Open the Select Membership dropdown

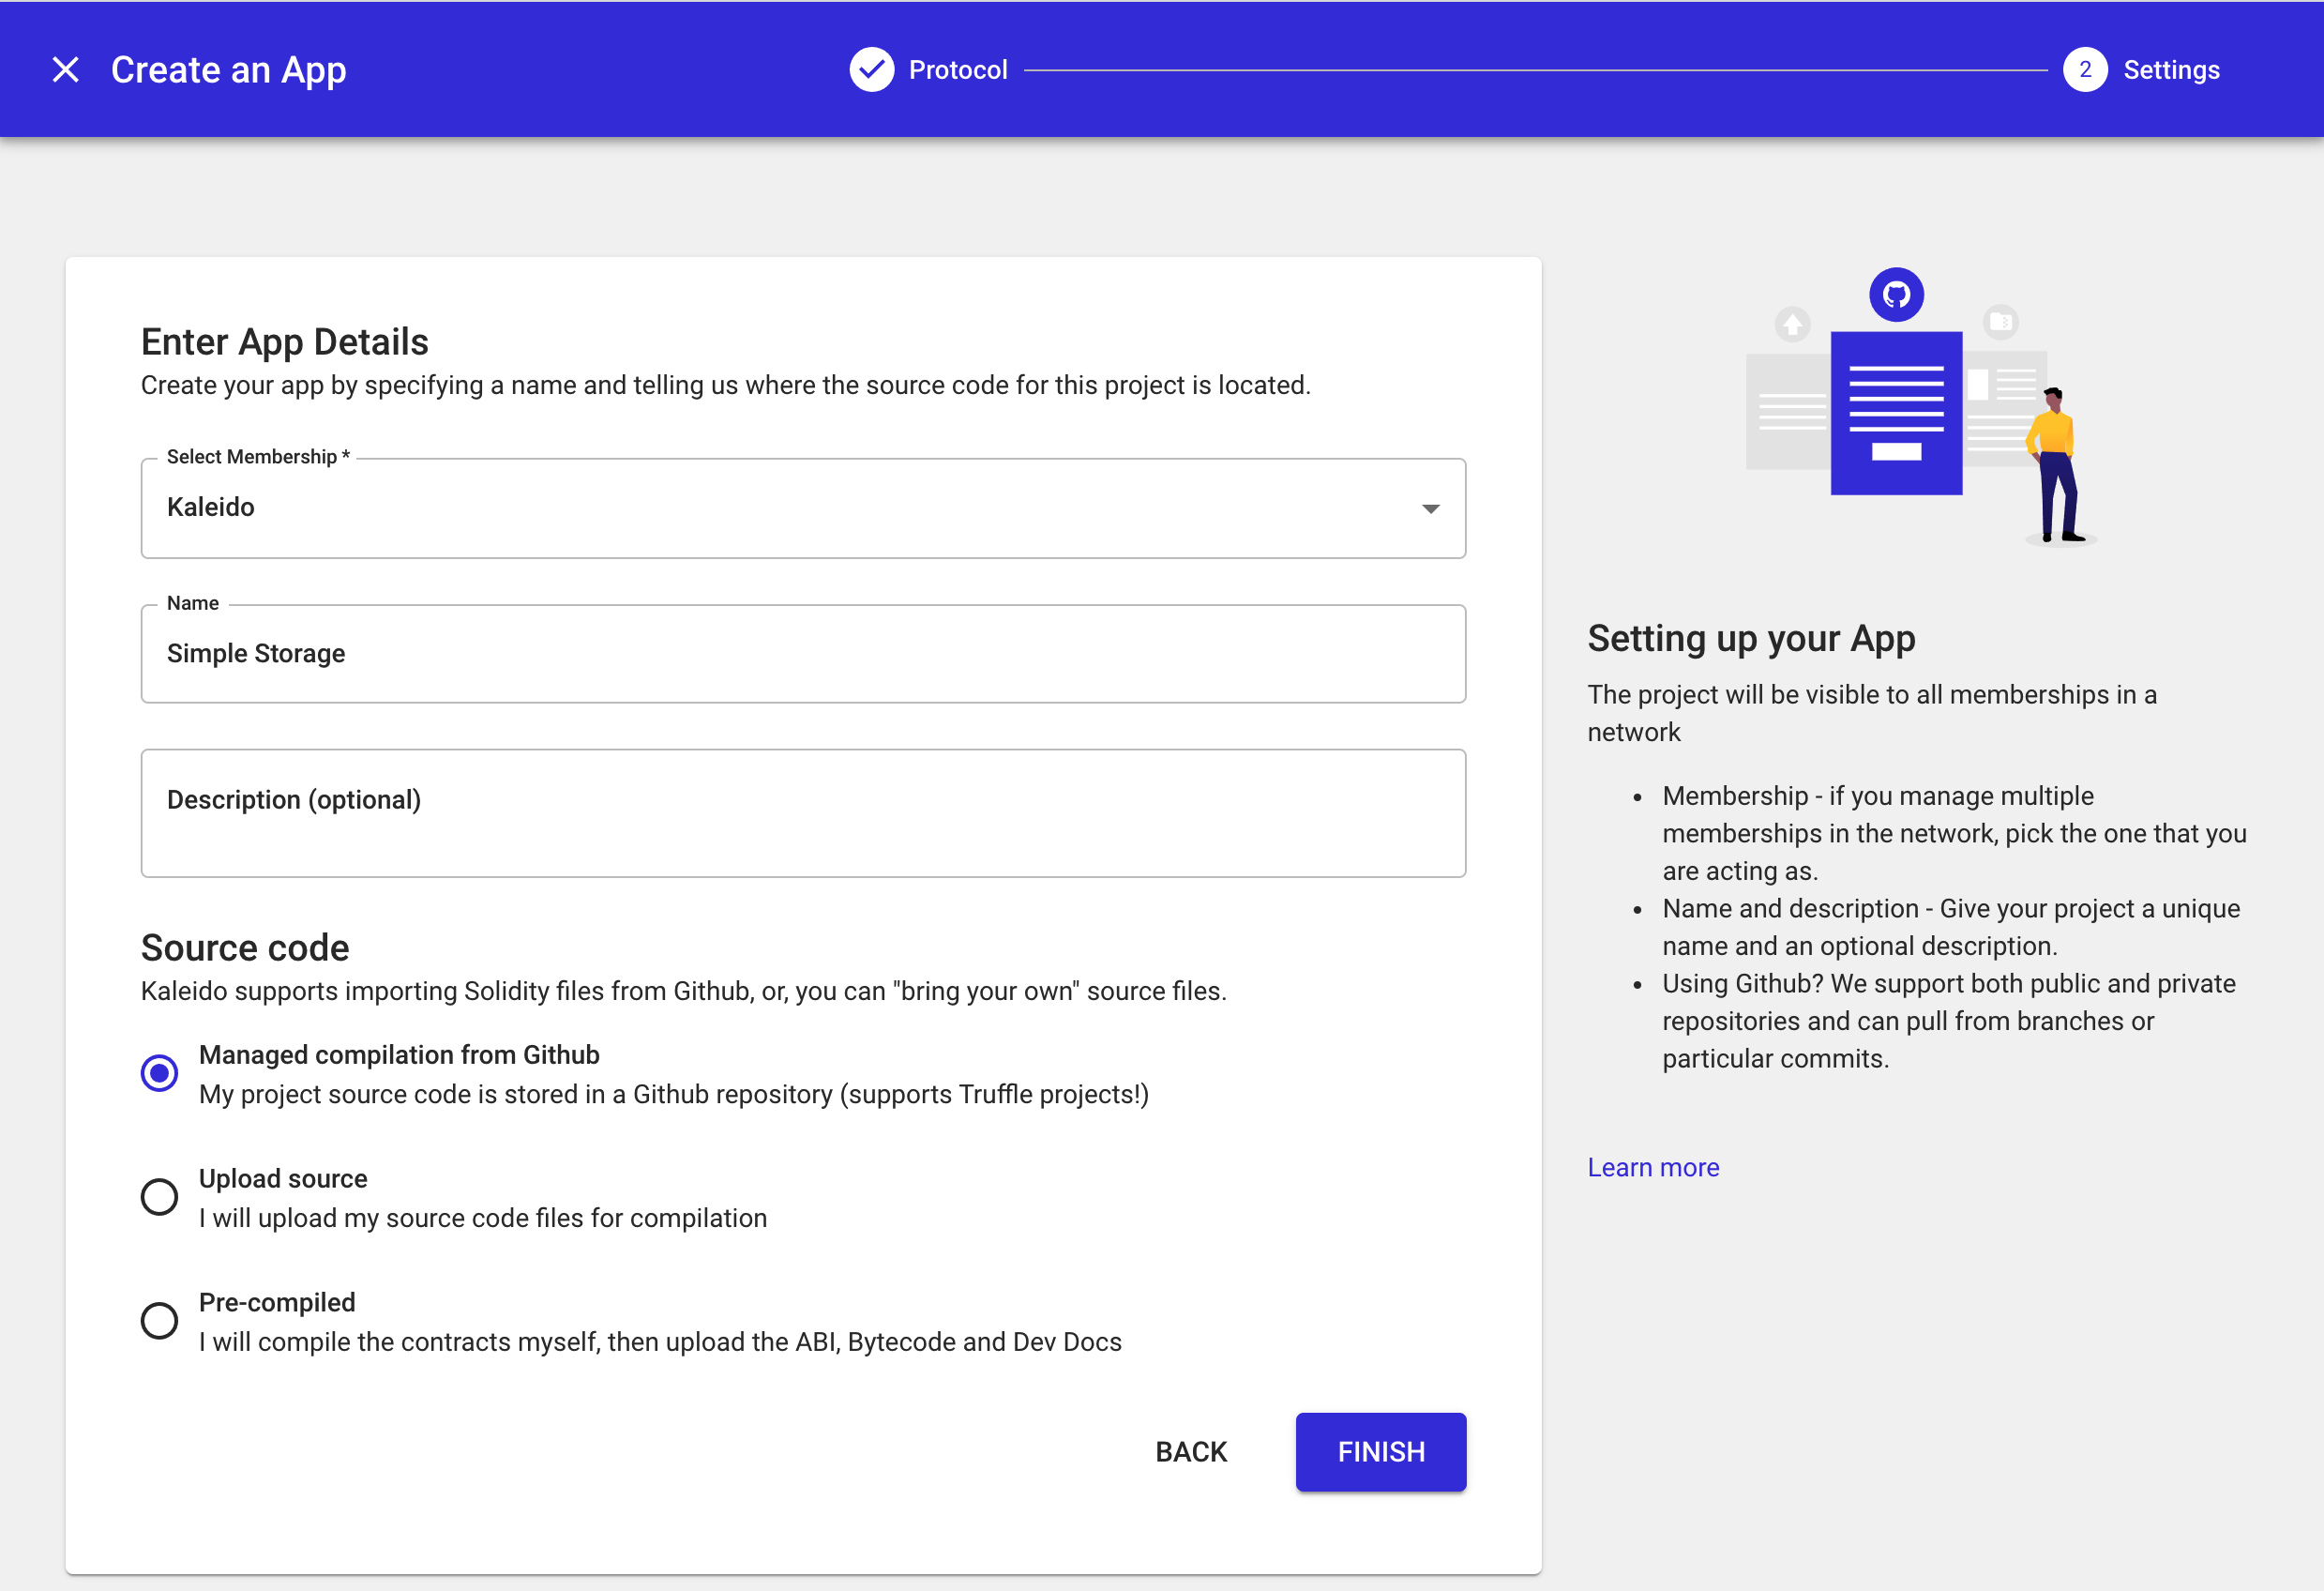[x=803, y=508]
